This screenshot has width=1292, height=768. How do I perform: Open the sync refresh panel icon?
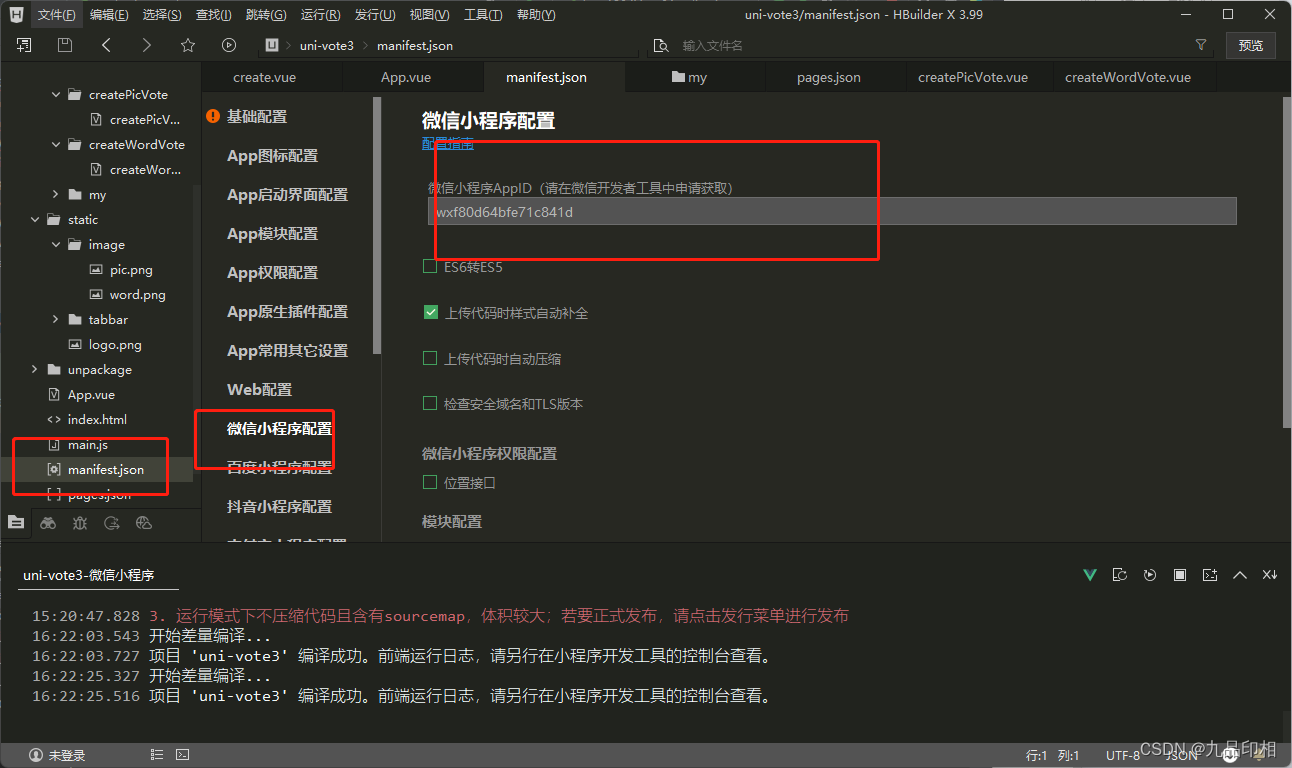click(x=112, y=522)
